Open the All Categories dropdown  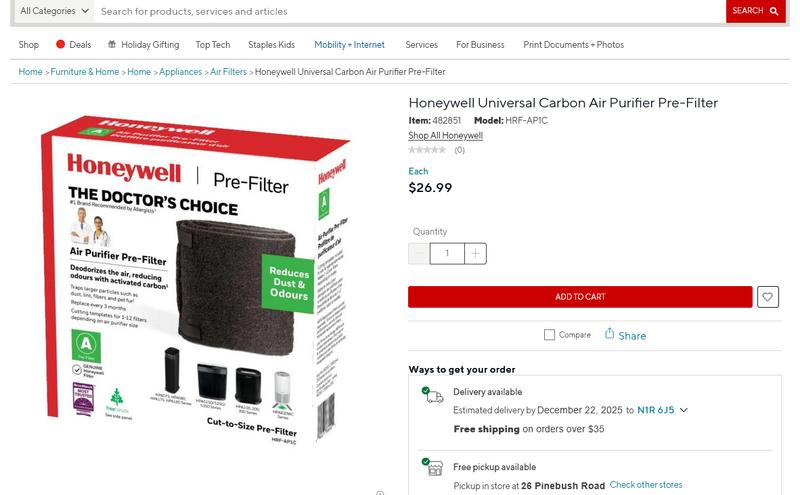pos(54,11)
